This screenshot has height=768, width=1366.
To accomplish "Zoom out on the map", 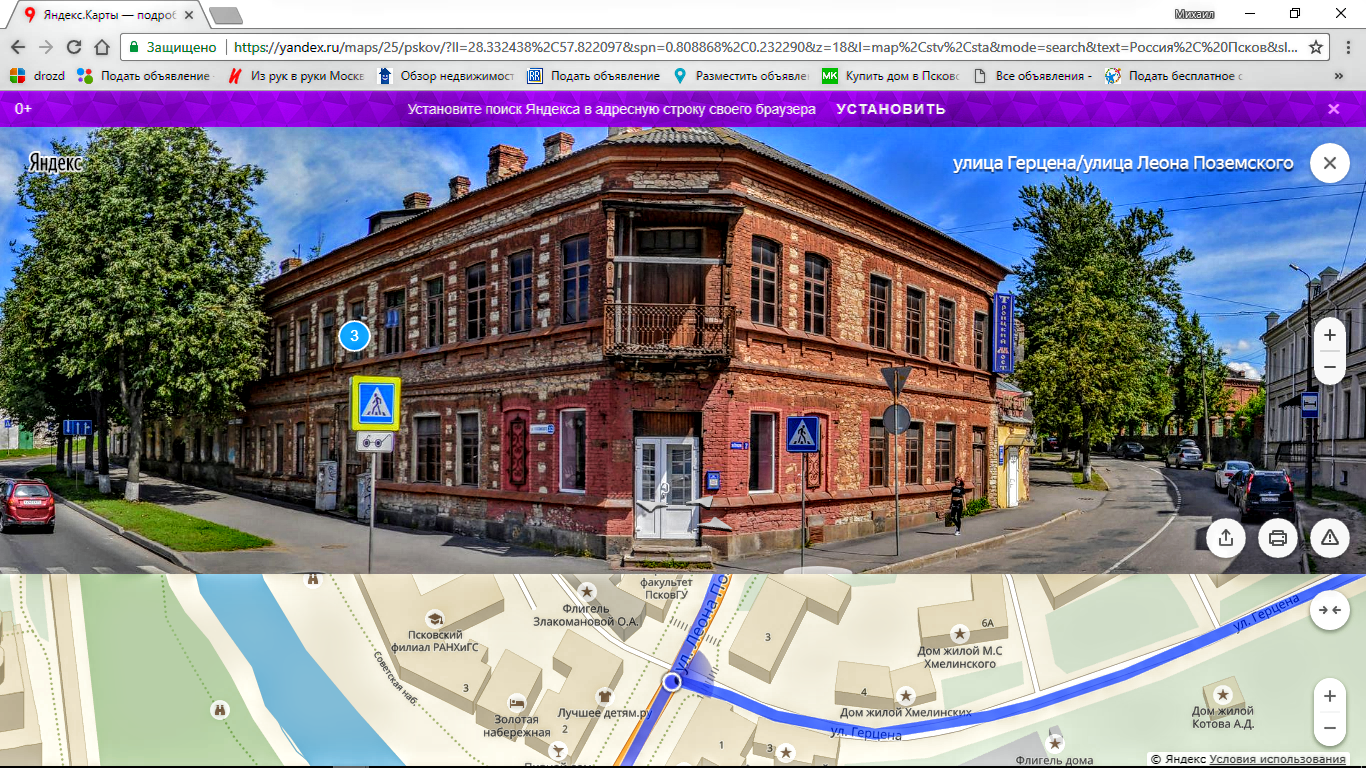I will pyautogui.click(x=1329, y=728).
